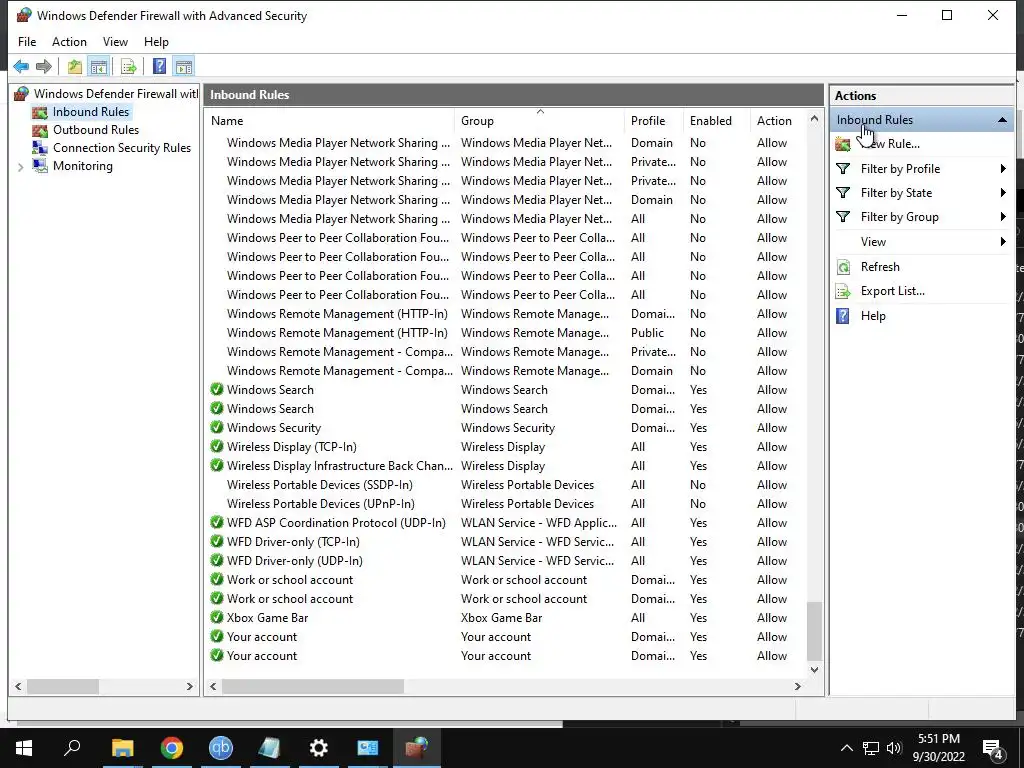Click green check icon beside Windows Security
This screenshot has height=768, width=1024.
(x=217, y=428)
